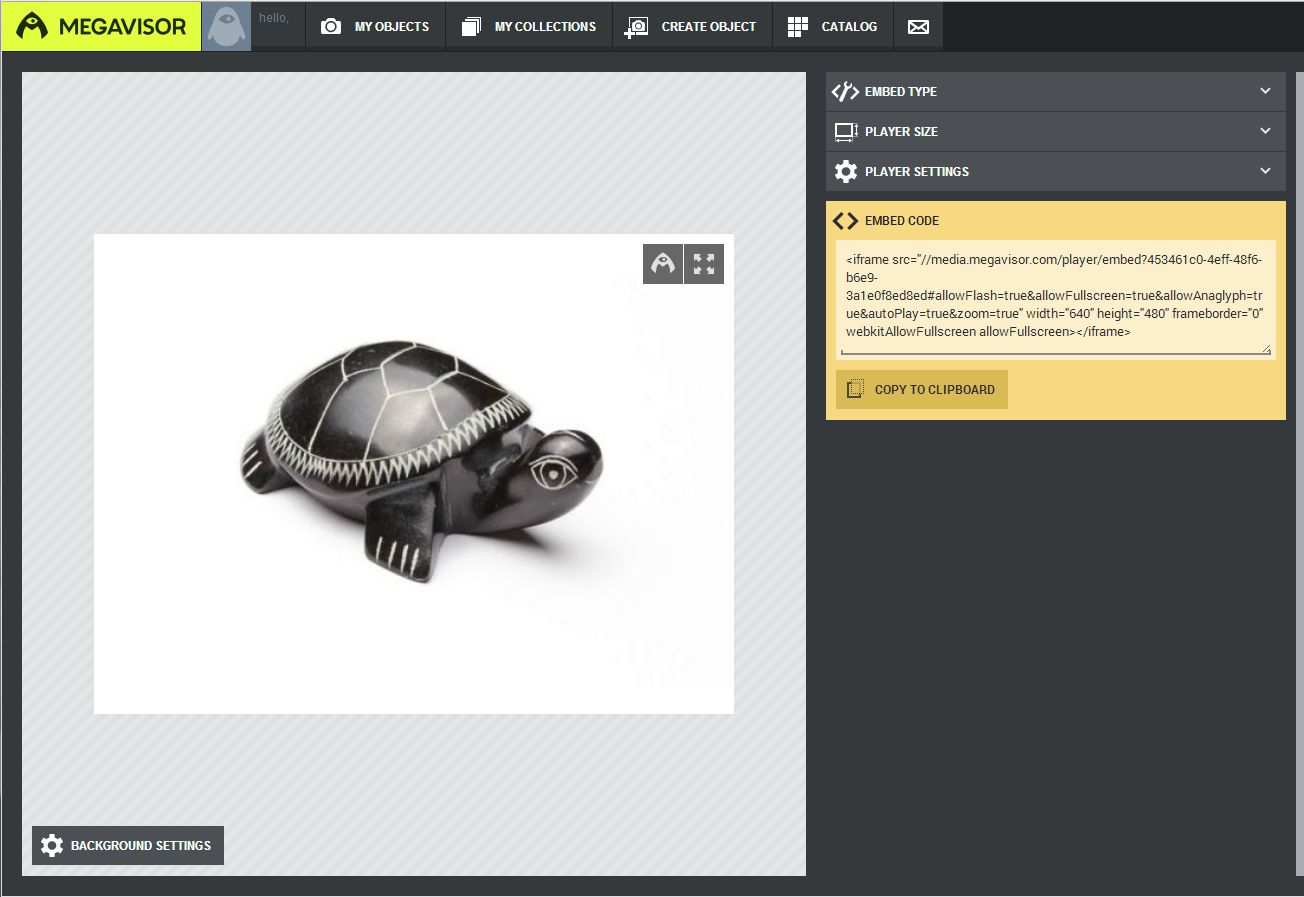Click inside the embed code text area

click(x=1055, y=297)
